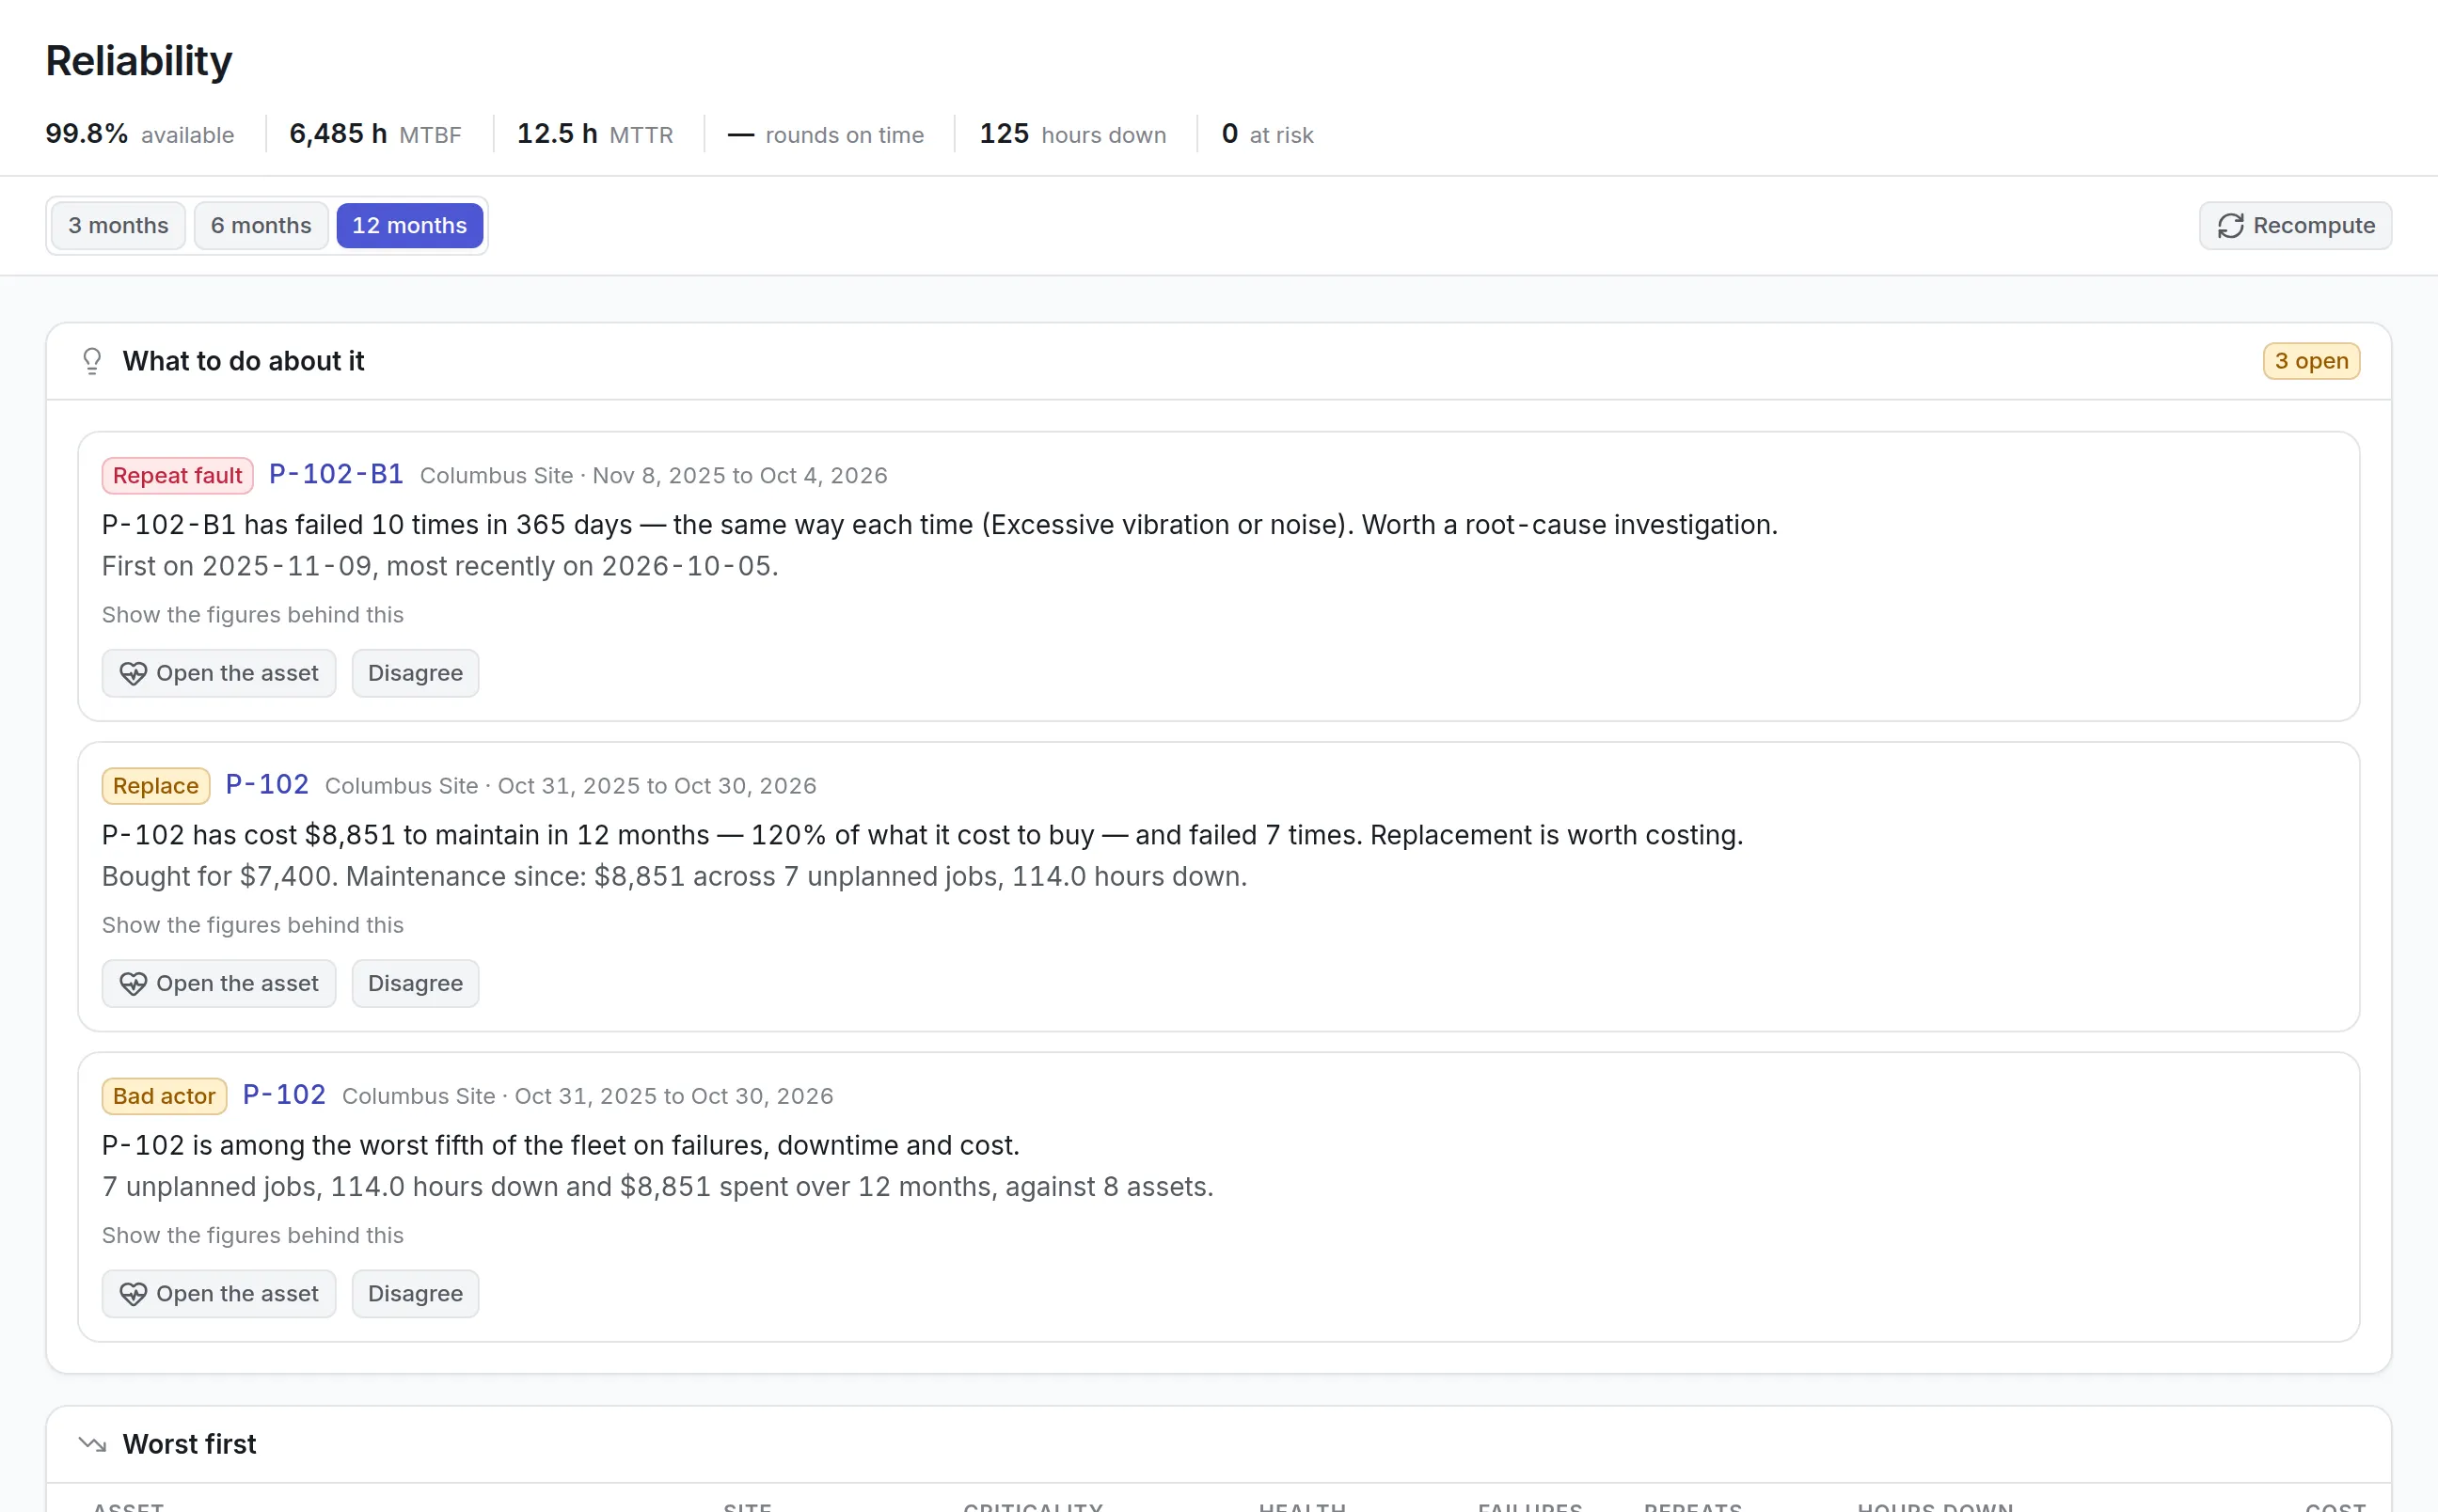Click the line starting First on 2025-11-09
The width and height of the screenshot is (2438, 1512).
click(x=440, y=566)
